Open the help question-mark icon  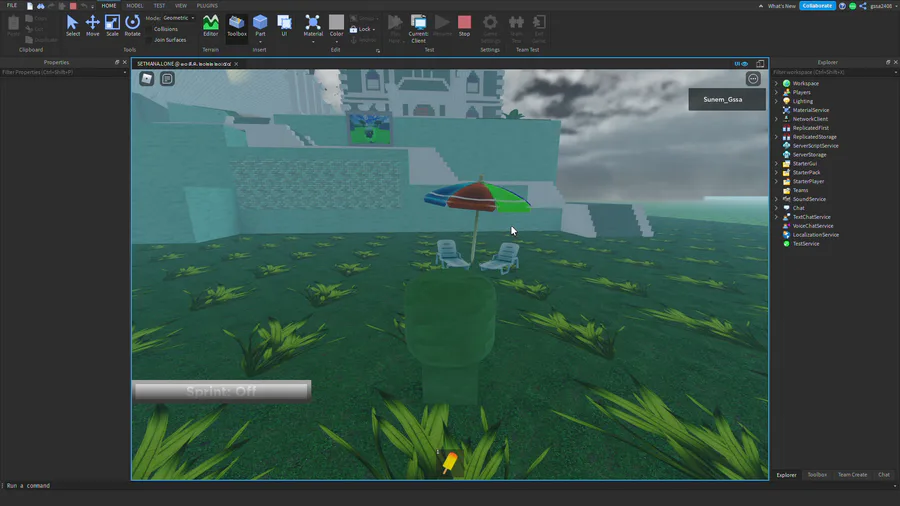coord(842,6)
